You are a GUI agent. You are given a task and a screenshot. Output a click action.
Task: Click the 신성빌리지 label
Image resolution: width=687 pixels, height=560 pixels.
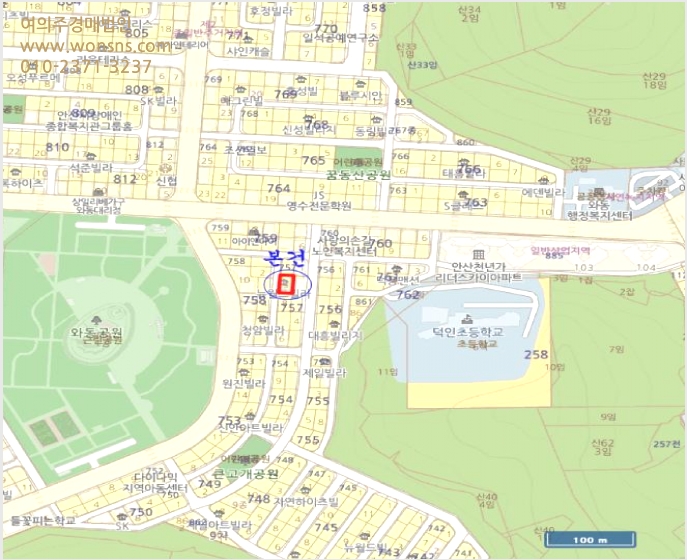point(309,130)
